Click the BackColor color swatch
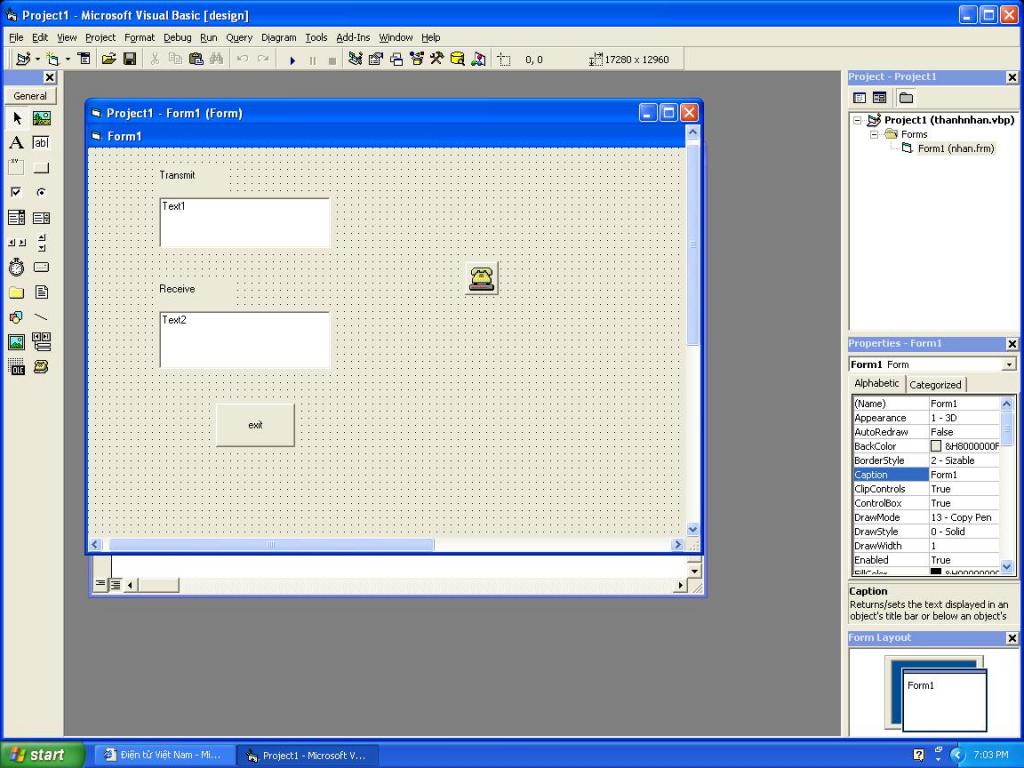This screenshot has width=1024, height=768. [936, 446]
